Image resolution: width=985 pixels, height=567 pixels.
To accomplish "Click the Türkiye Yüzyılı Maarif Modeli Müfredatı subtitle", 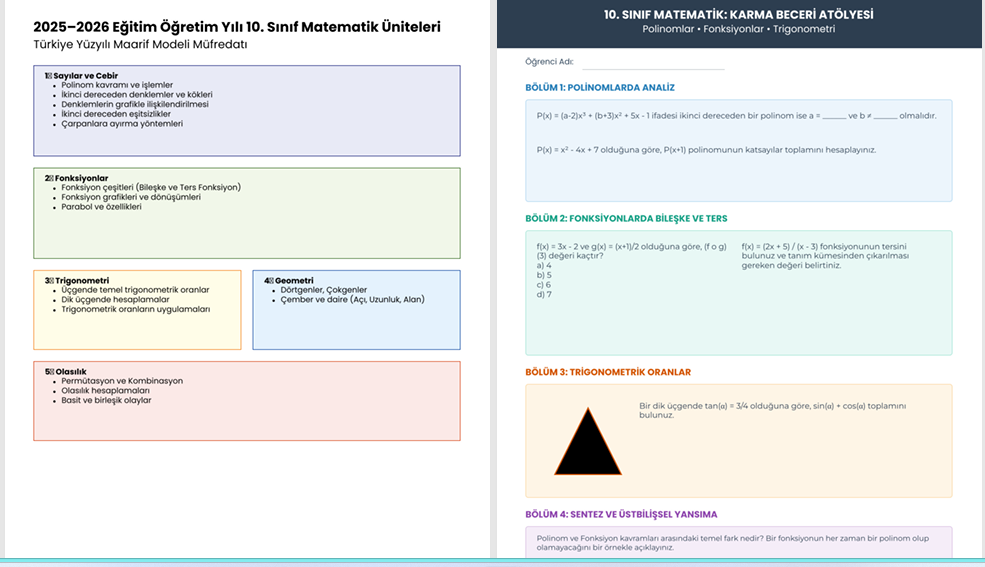I will pyautogui.click(x=140, y=45).
